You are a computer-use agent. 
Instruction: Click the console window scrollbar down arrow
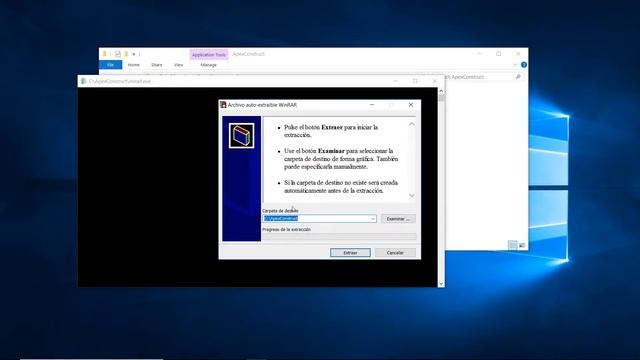[x=441, y=284]
